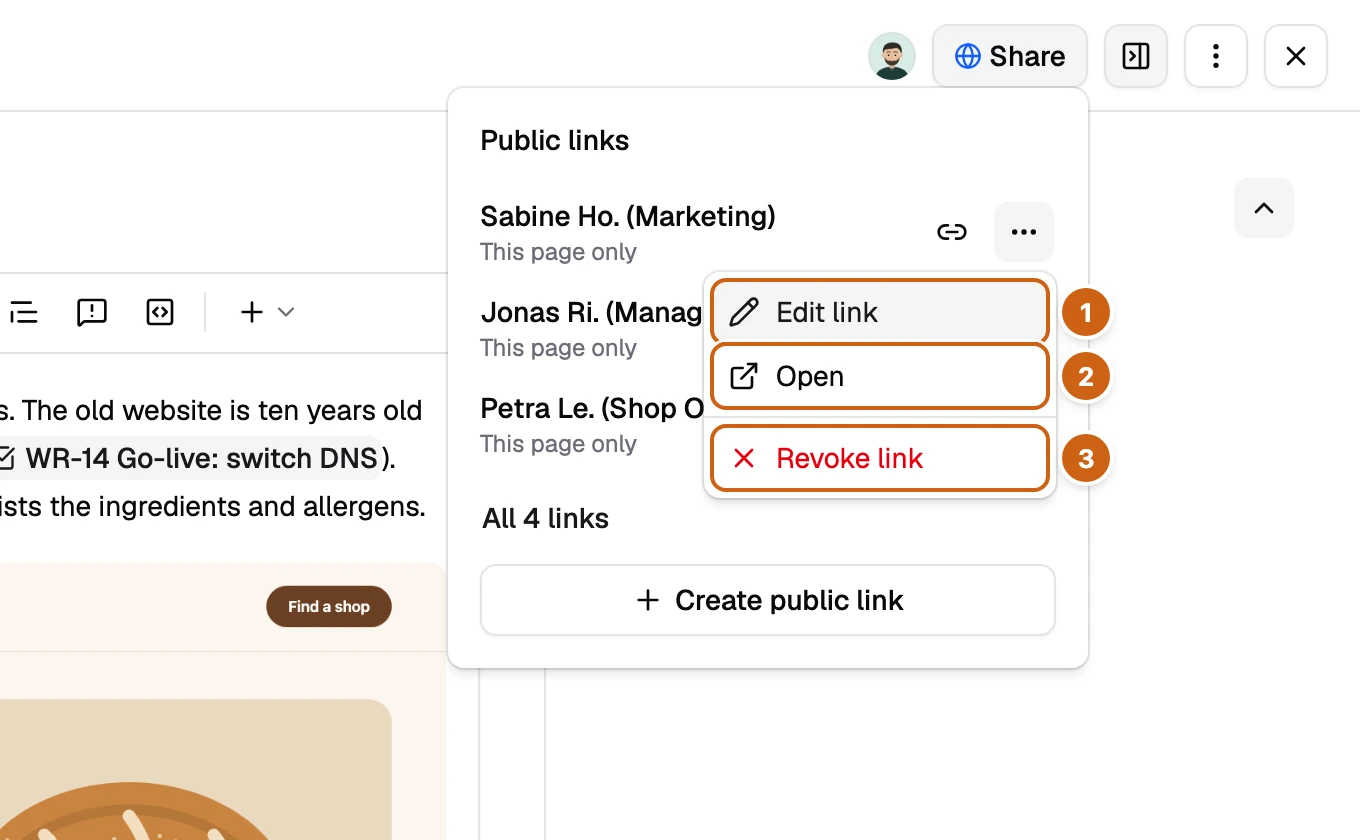Image resolution: width=1360 pixels, height=840 pixels.
Task: Open the plus insert dropdown
Action: pos(267,312)
